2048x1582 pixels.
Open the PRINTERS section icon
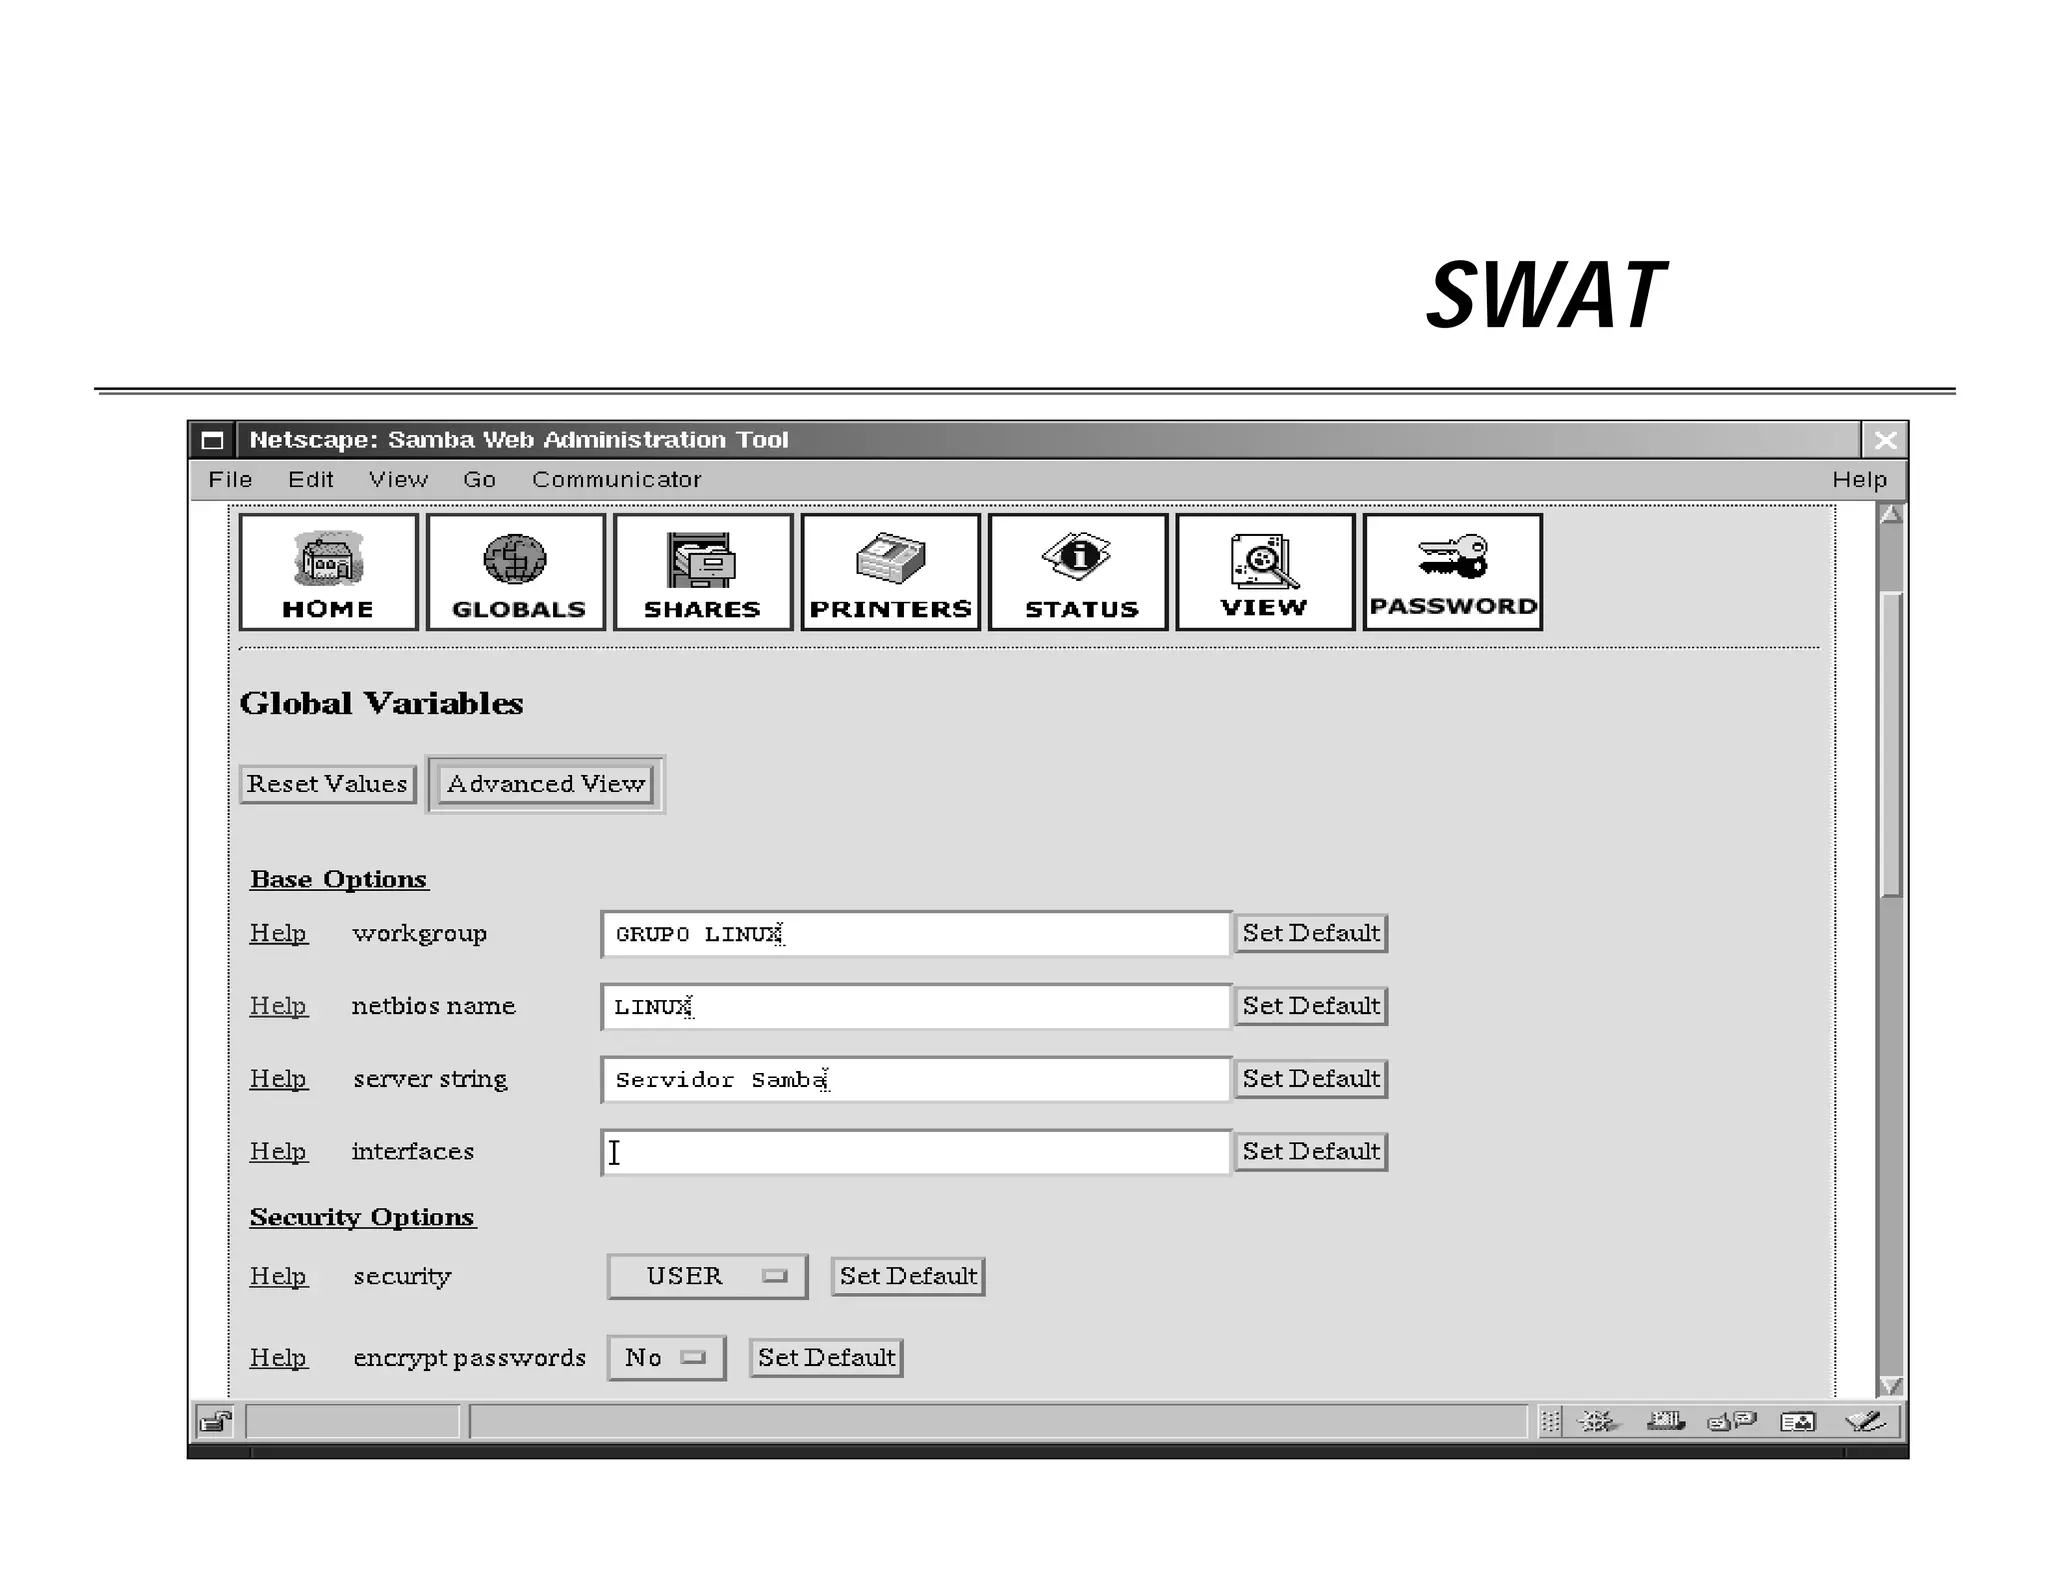[x=890, y=572]
